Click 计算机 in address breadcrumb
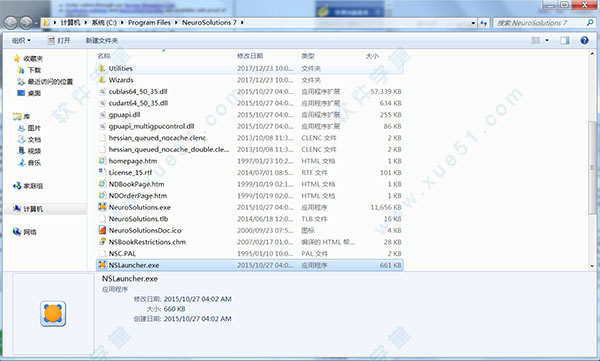Viewport: 600px width, 361px height. (70, 23)
